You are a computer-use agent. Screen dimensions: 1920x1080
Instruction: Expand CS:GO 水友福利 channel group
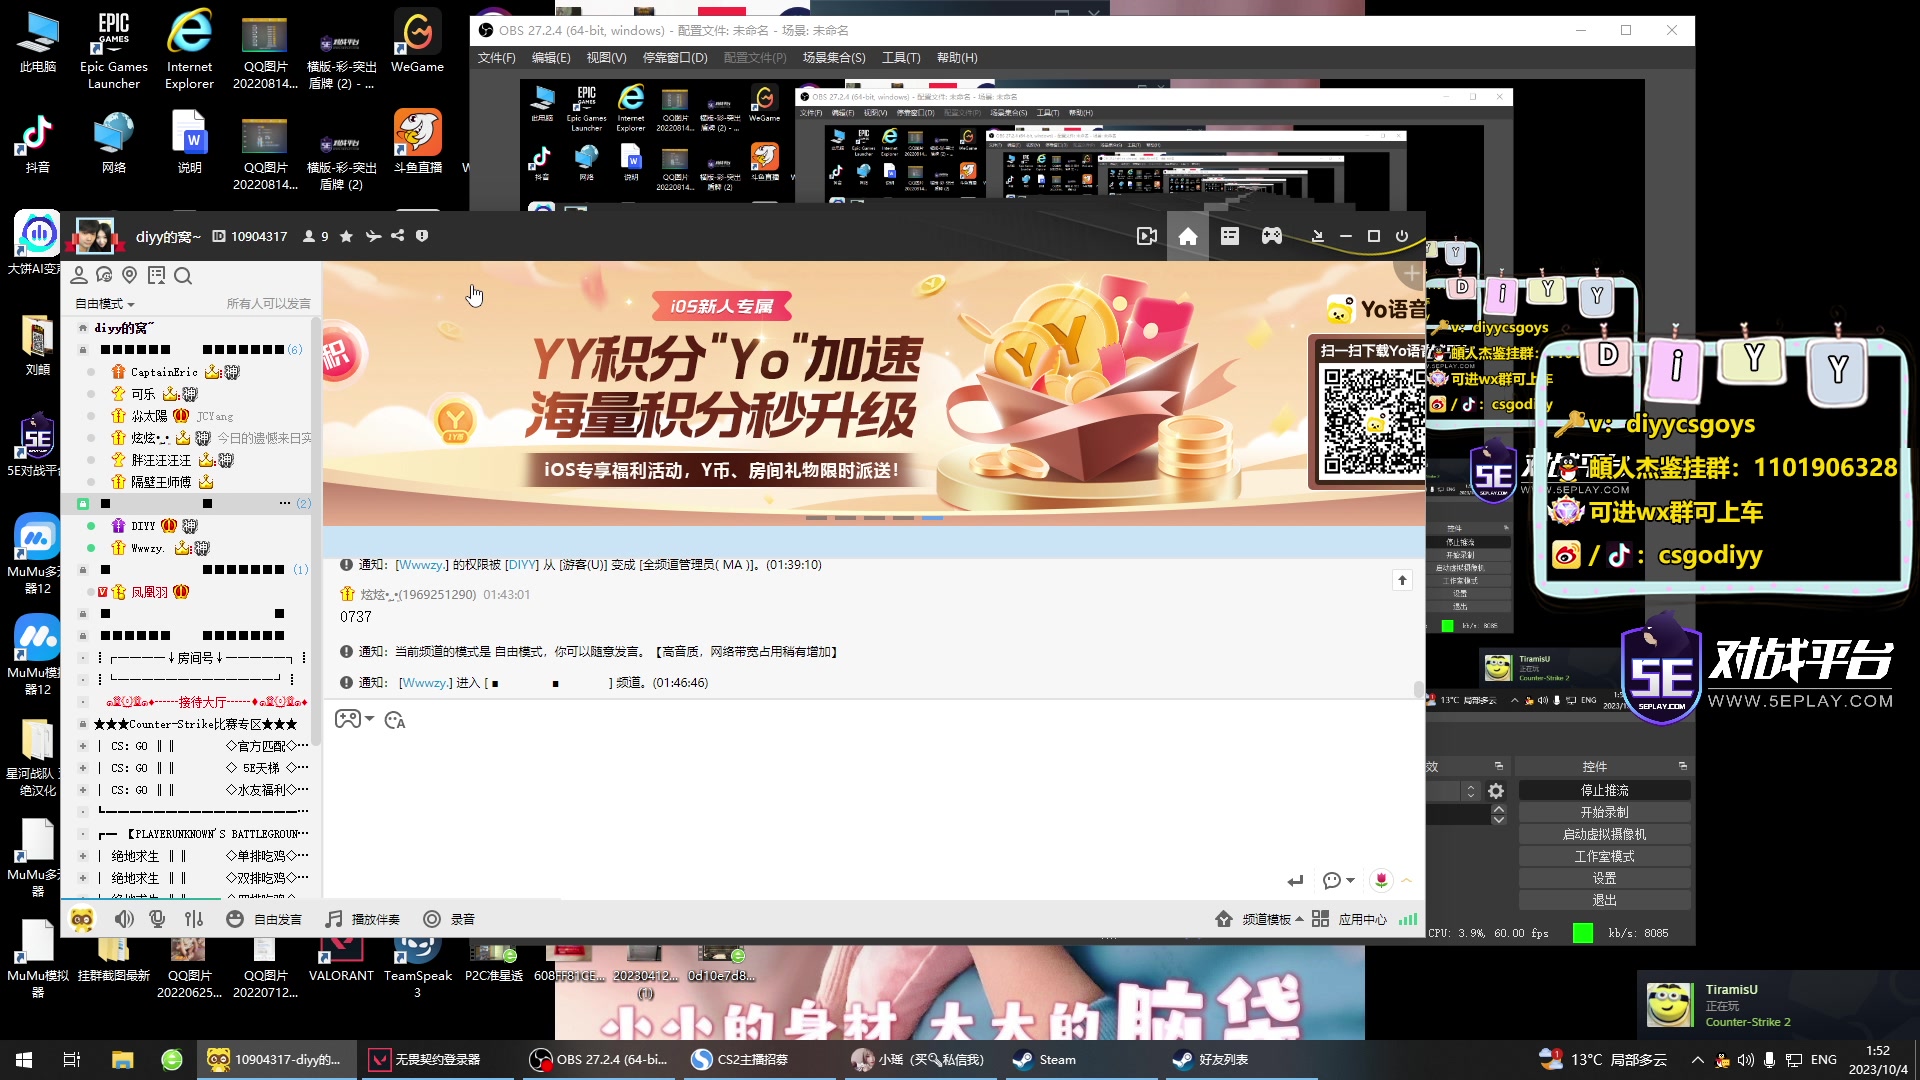[x=83, y=790]
